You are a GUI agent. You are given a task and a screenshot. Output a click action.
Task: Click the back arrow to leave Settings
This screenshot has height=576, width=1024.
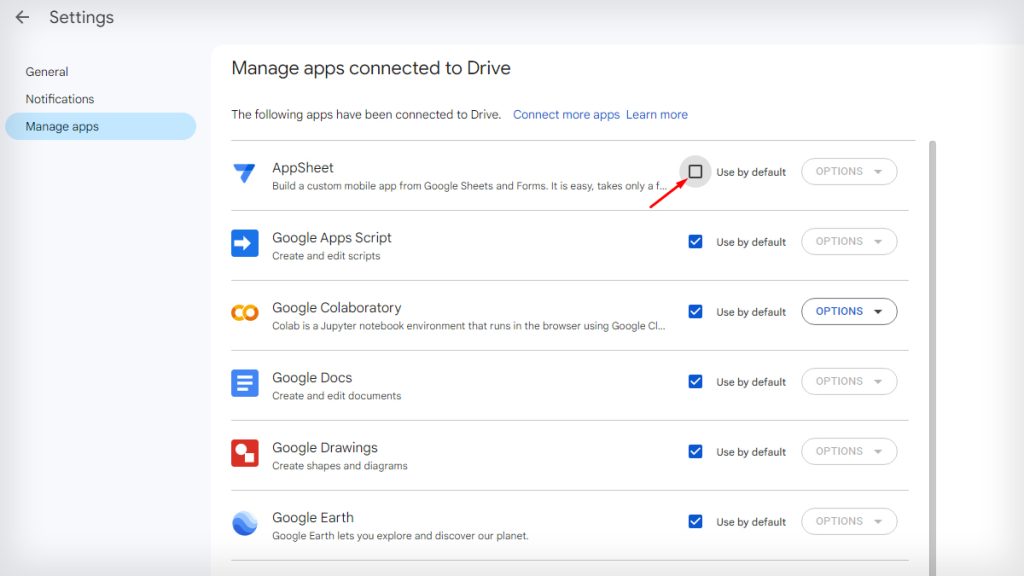(22, 17)
